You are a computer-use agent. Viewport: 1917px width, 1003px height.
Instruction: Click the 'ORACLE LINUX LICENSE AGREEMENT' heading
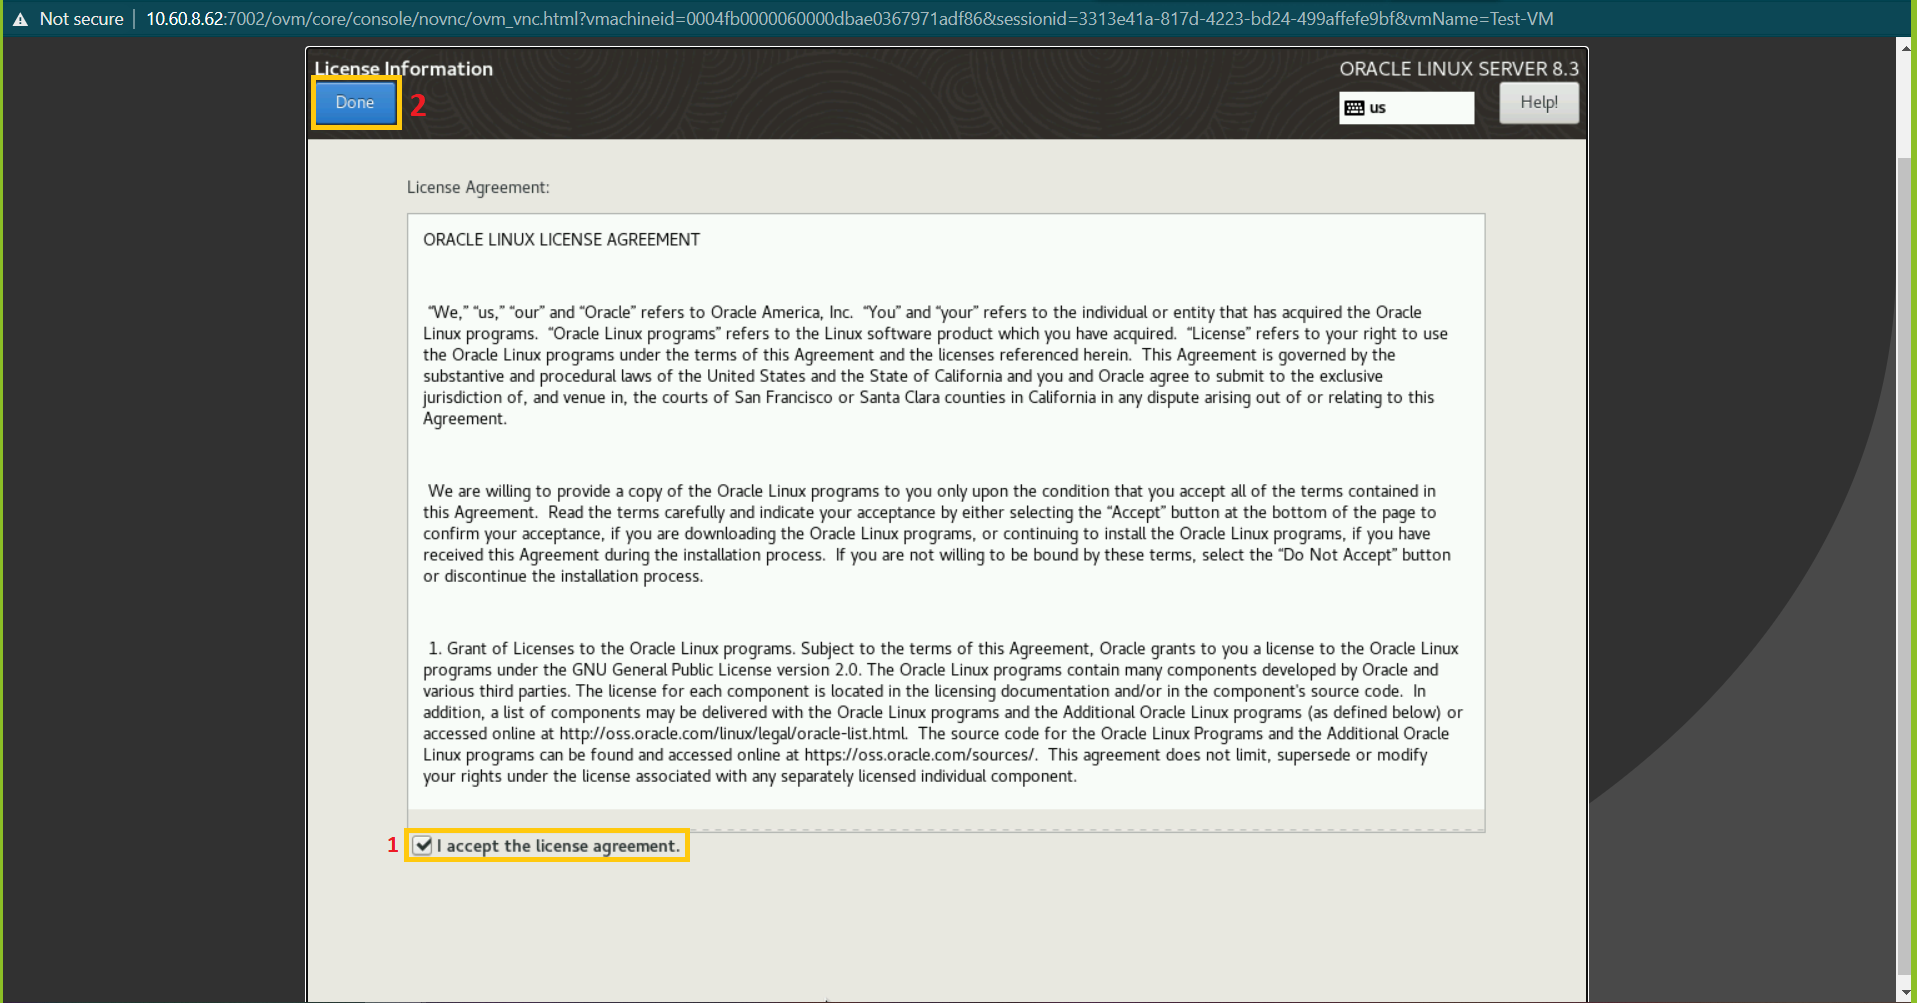(561, 240)
